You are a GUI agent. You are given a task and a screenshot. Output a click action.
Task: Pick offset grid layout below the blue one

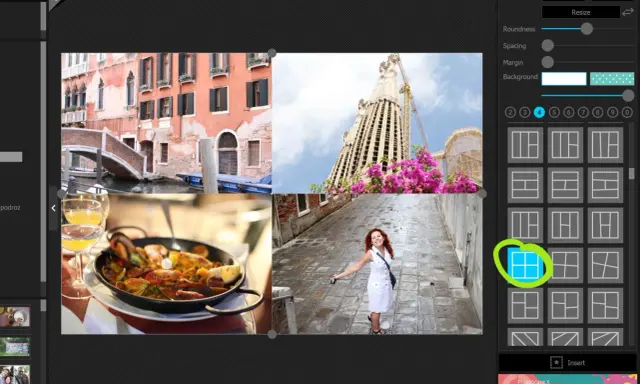pyautogui.click(x=525, y=305)
